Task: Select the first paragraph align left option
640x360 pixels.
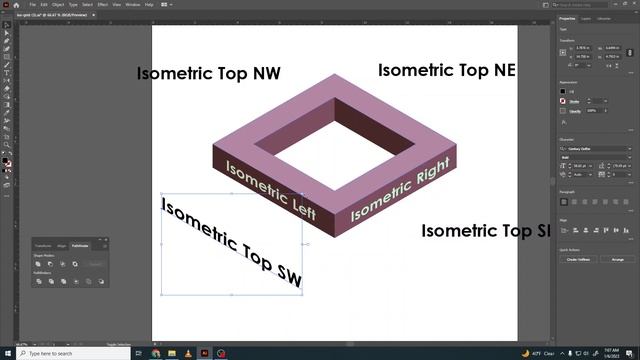Action: coord(564,202)
